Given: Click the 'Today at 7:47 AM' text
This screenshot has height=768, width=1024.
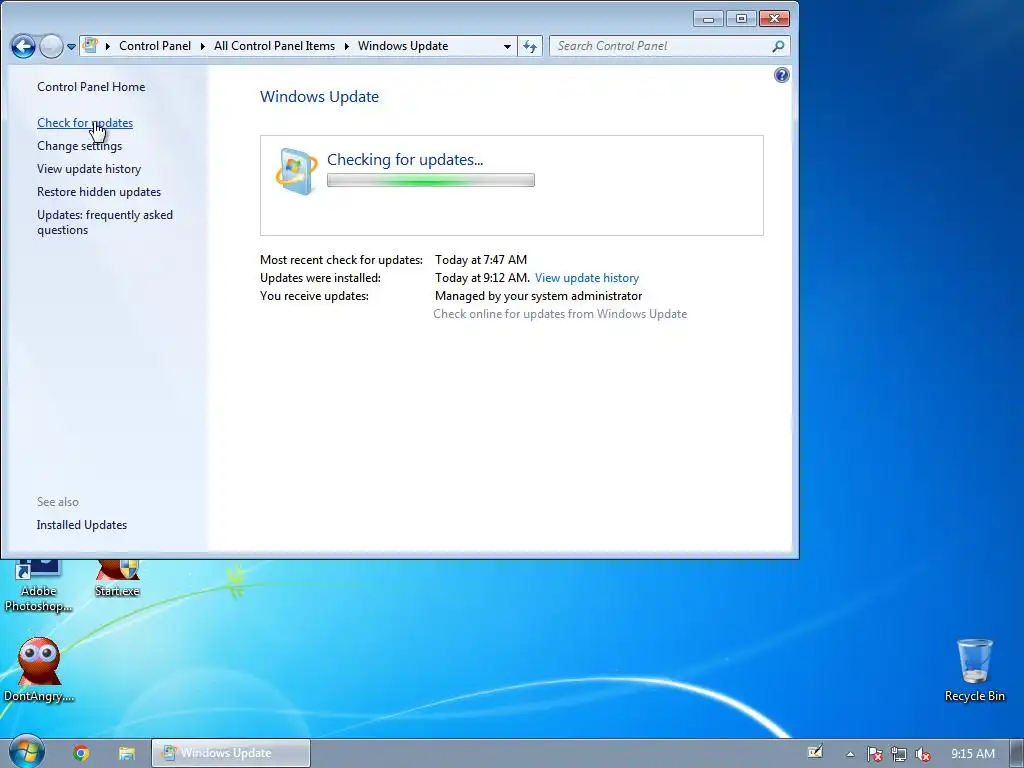Looking at the screenshot, I should coord(481,260).
